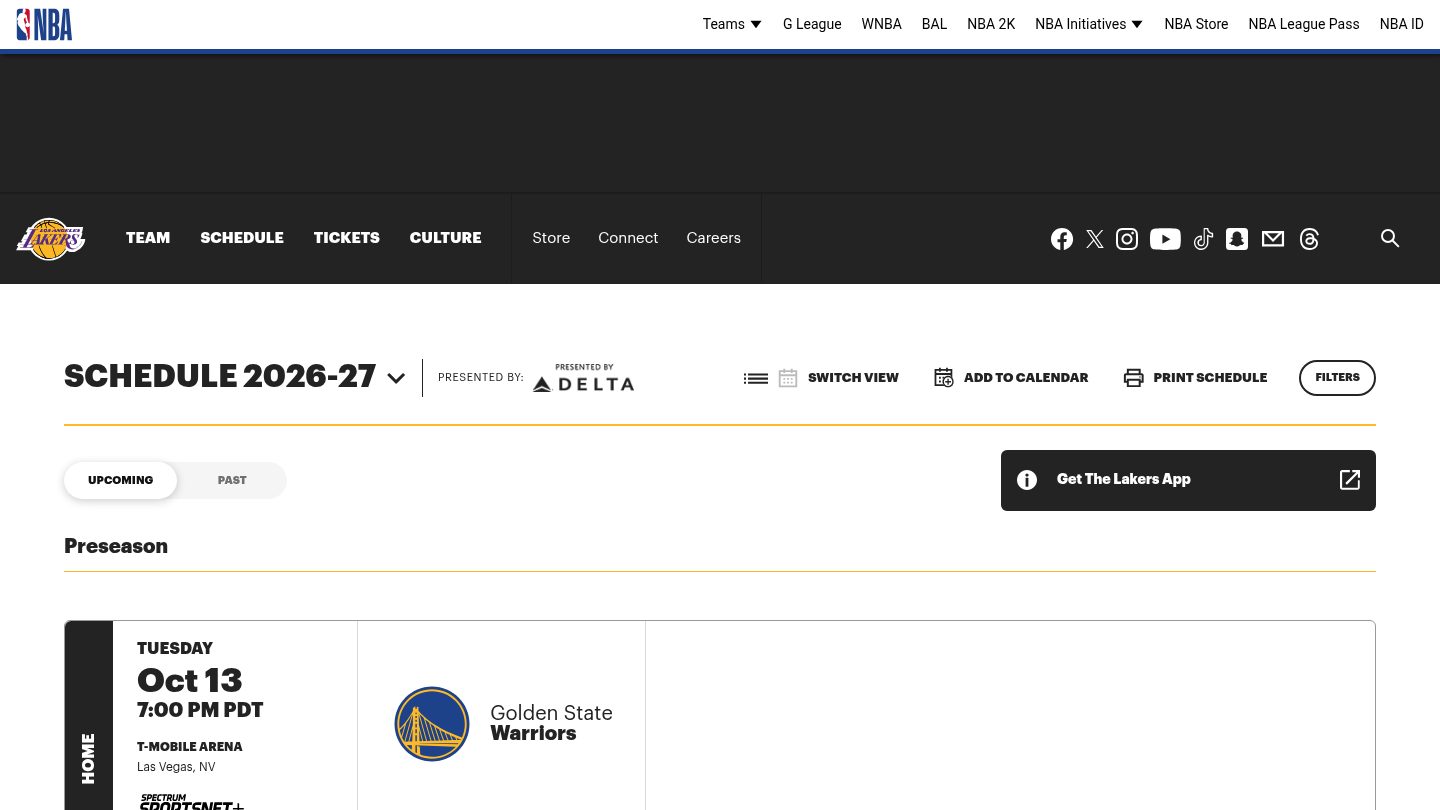Open the WNBA link

(x=882, y=24)
